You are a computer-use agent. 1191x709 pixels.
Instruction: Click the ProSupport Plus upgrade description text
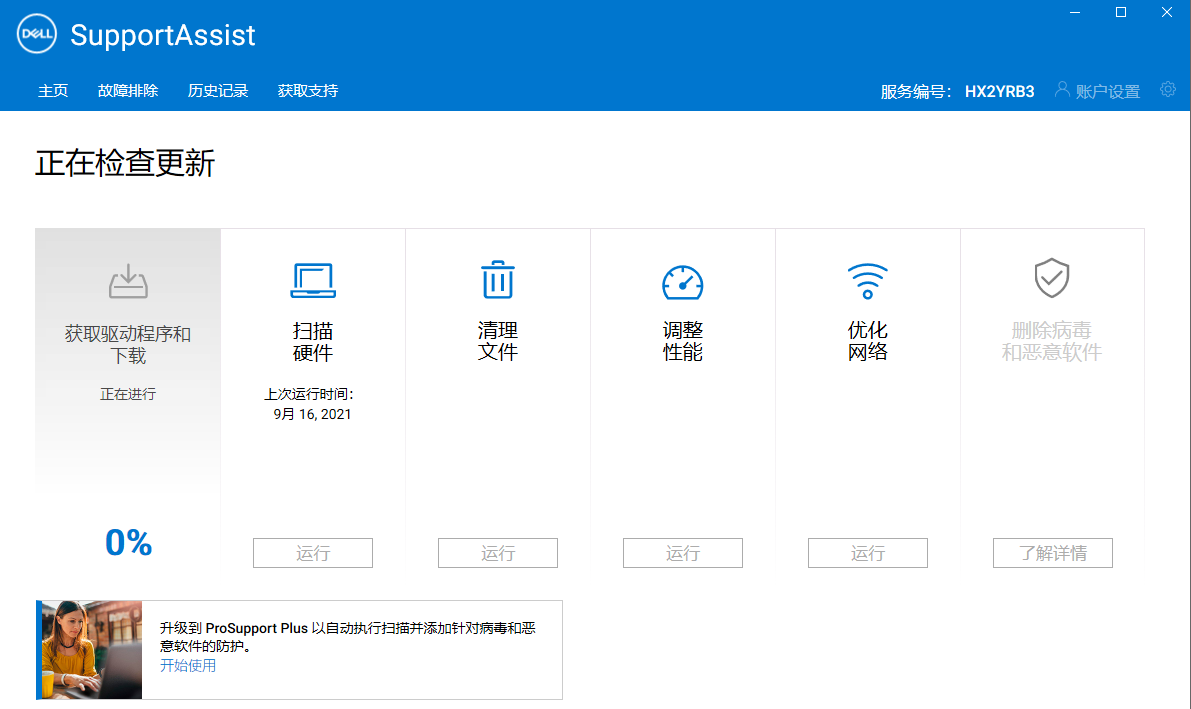pyautogui.click(x=348, y=637)
